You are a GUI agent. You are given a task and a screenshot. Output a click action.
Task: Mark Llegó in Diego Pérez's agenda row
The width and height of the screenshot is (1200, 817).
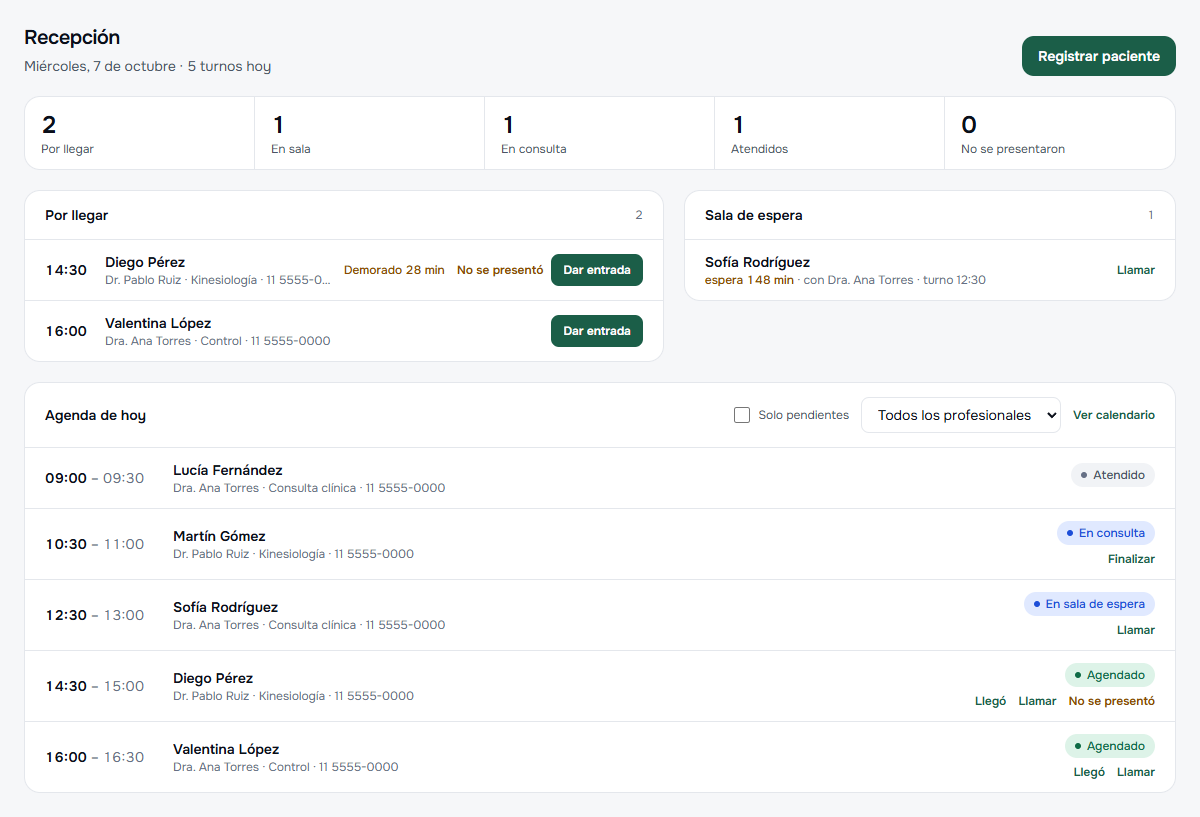pos(990,701)
